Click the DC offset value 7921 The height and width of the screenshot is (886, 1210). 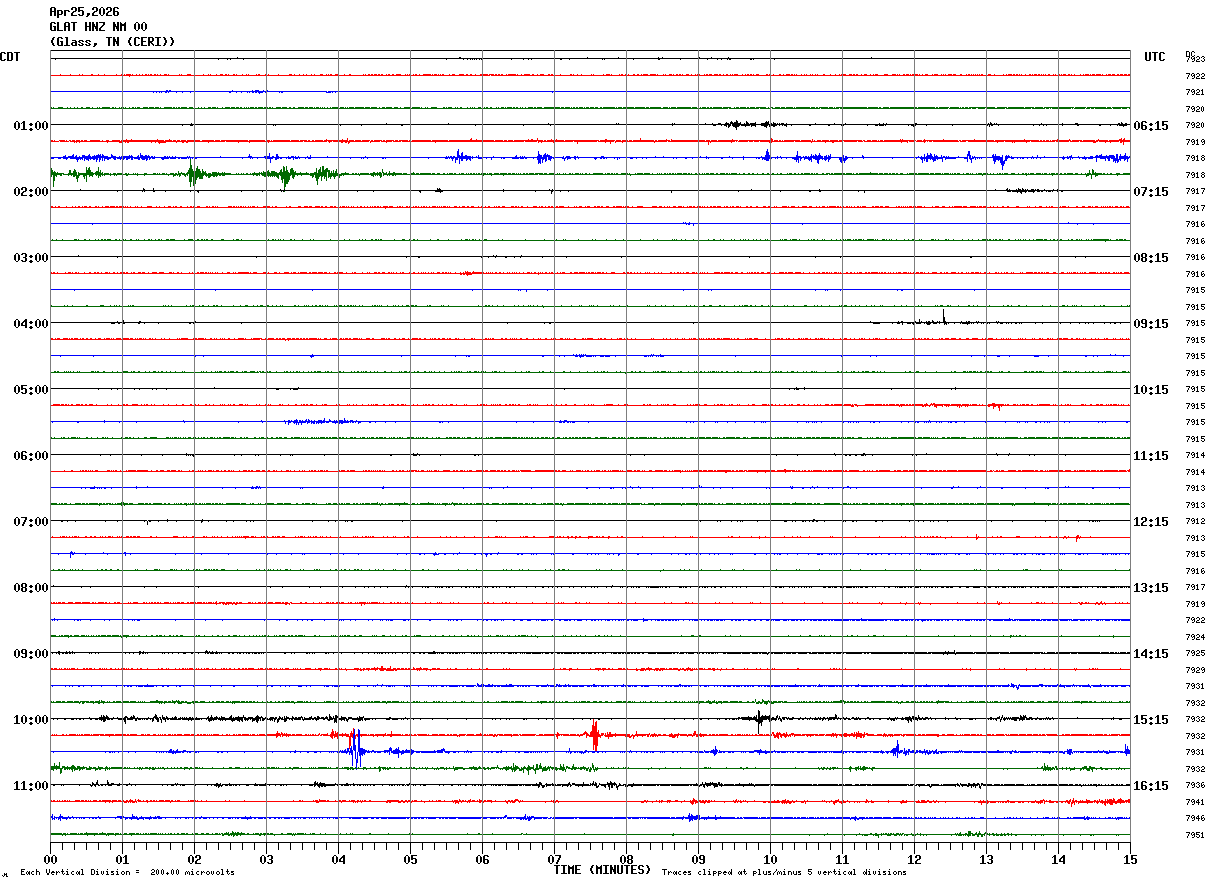point(1195,92)
